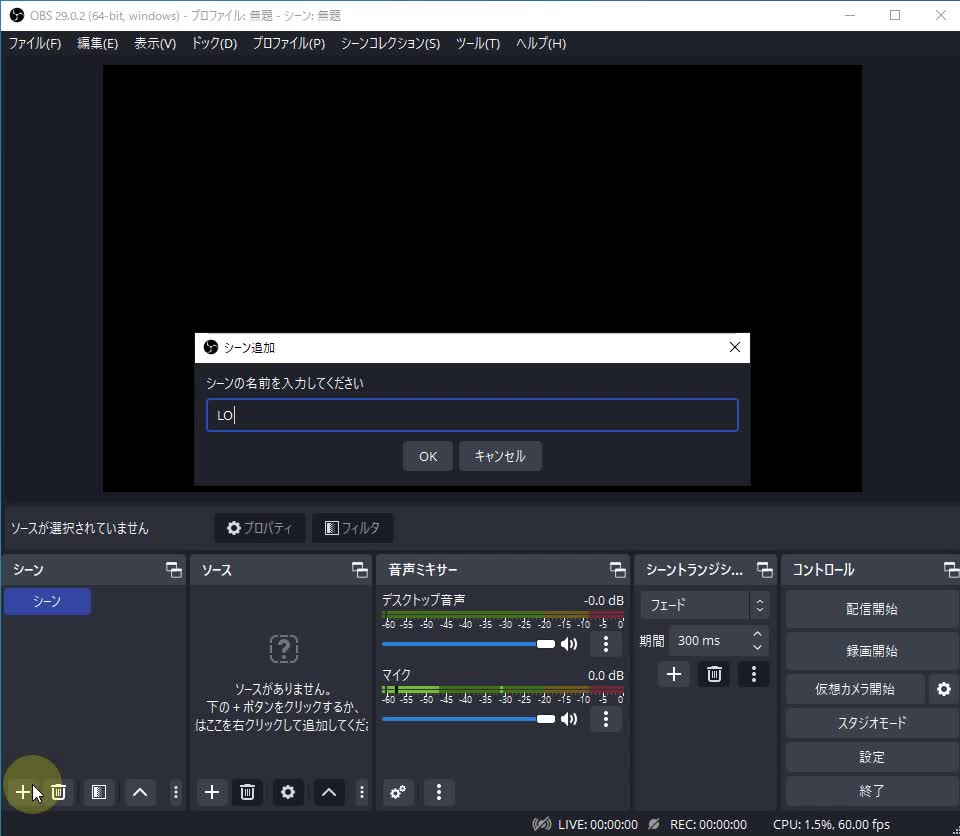Image resolution: width=960 pixels, height=836 pixels.
Task: Undock the シーン panel
Action: pyautogui.click(x=174, y=570)
